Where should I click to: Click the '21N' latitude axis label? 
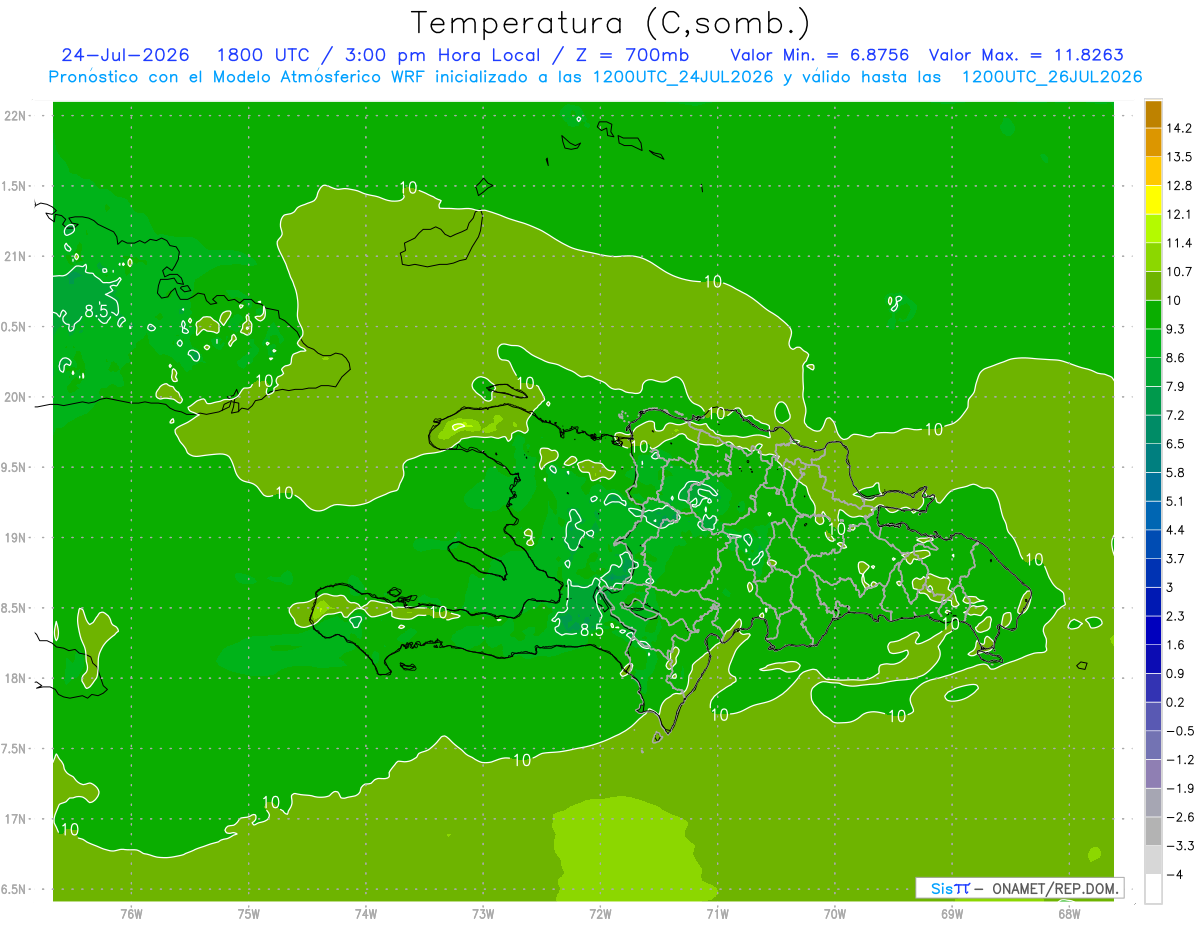[x=16, y=256]
